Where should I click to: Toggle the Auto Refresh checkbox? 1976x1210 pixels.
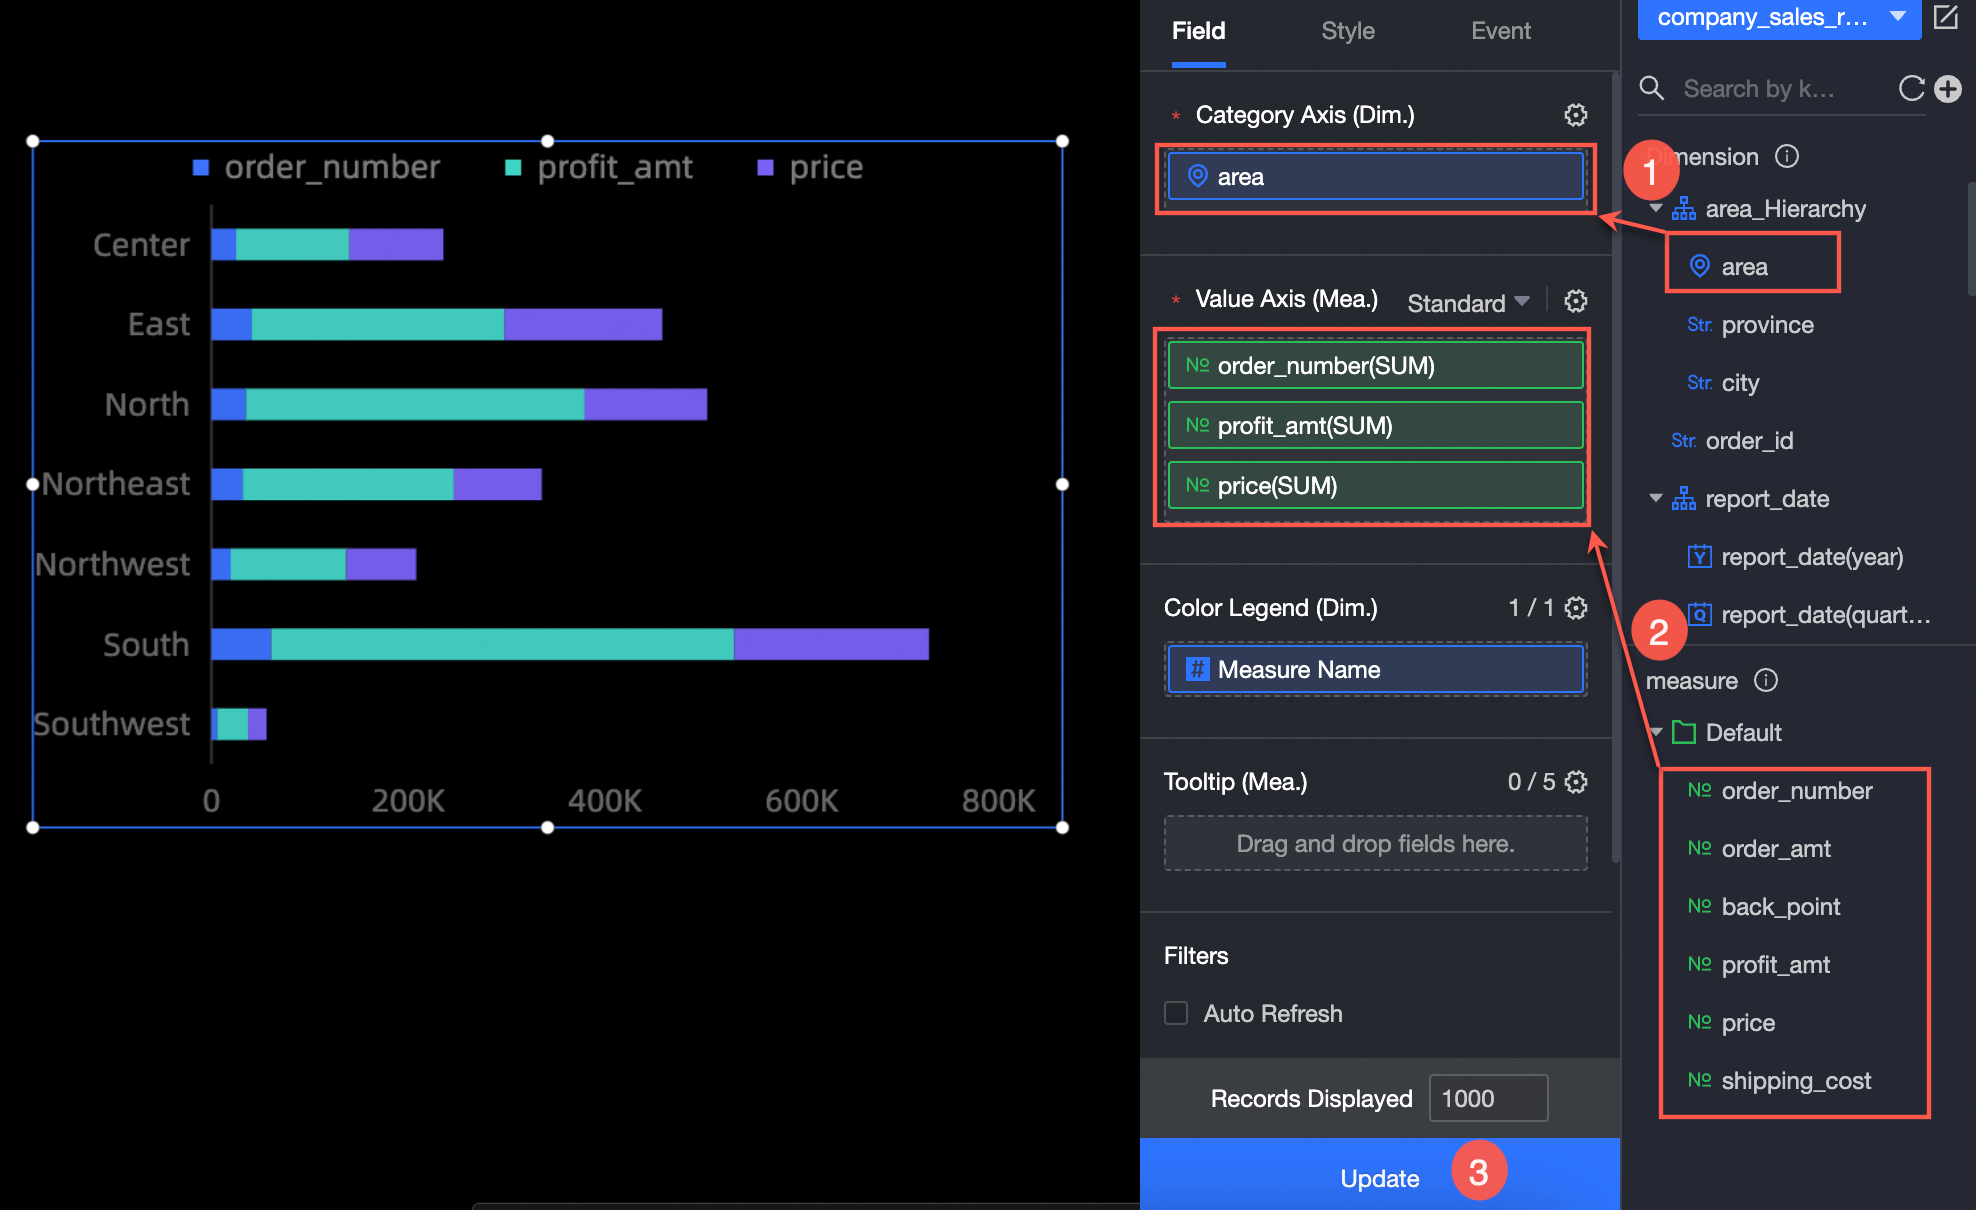[x=1176, y=1013]
